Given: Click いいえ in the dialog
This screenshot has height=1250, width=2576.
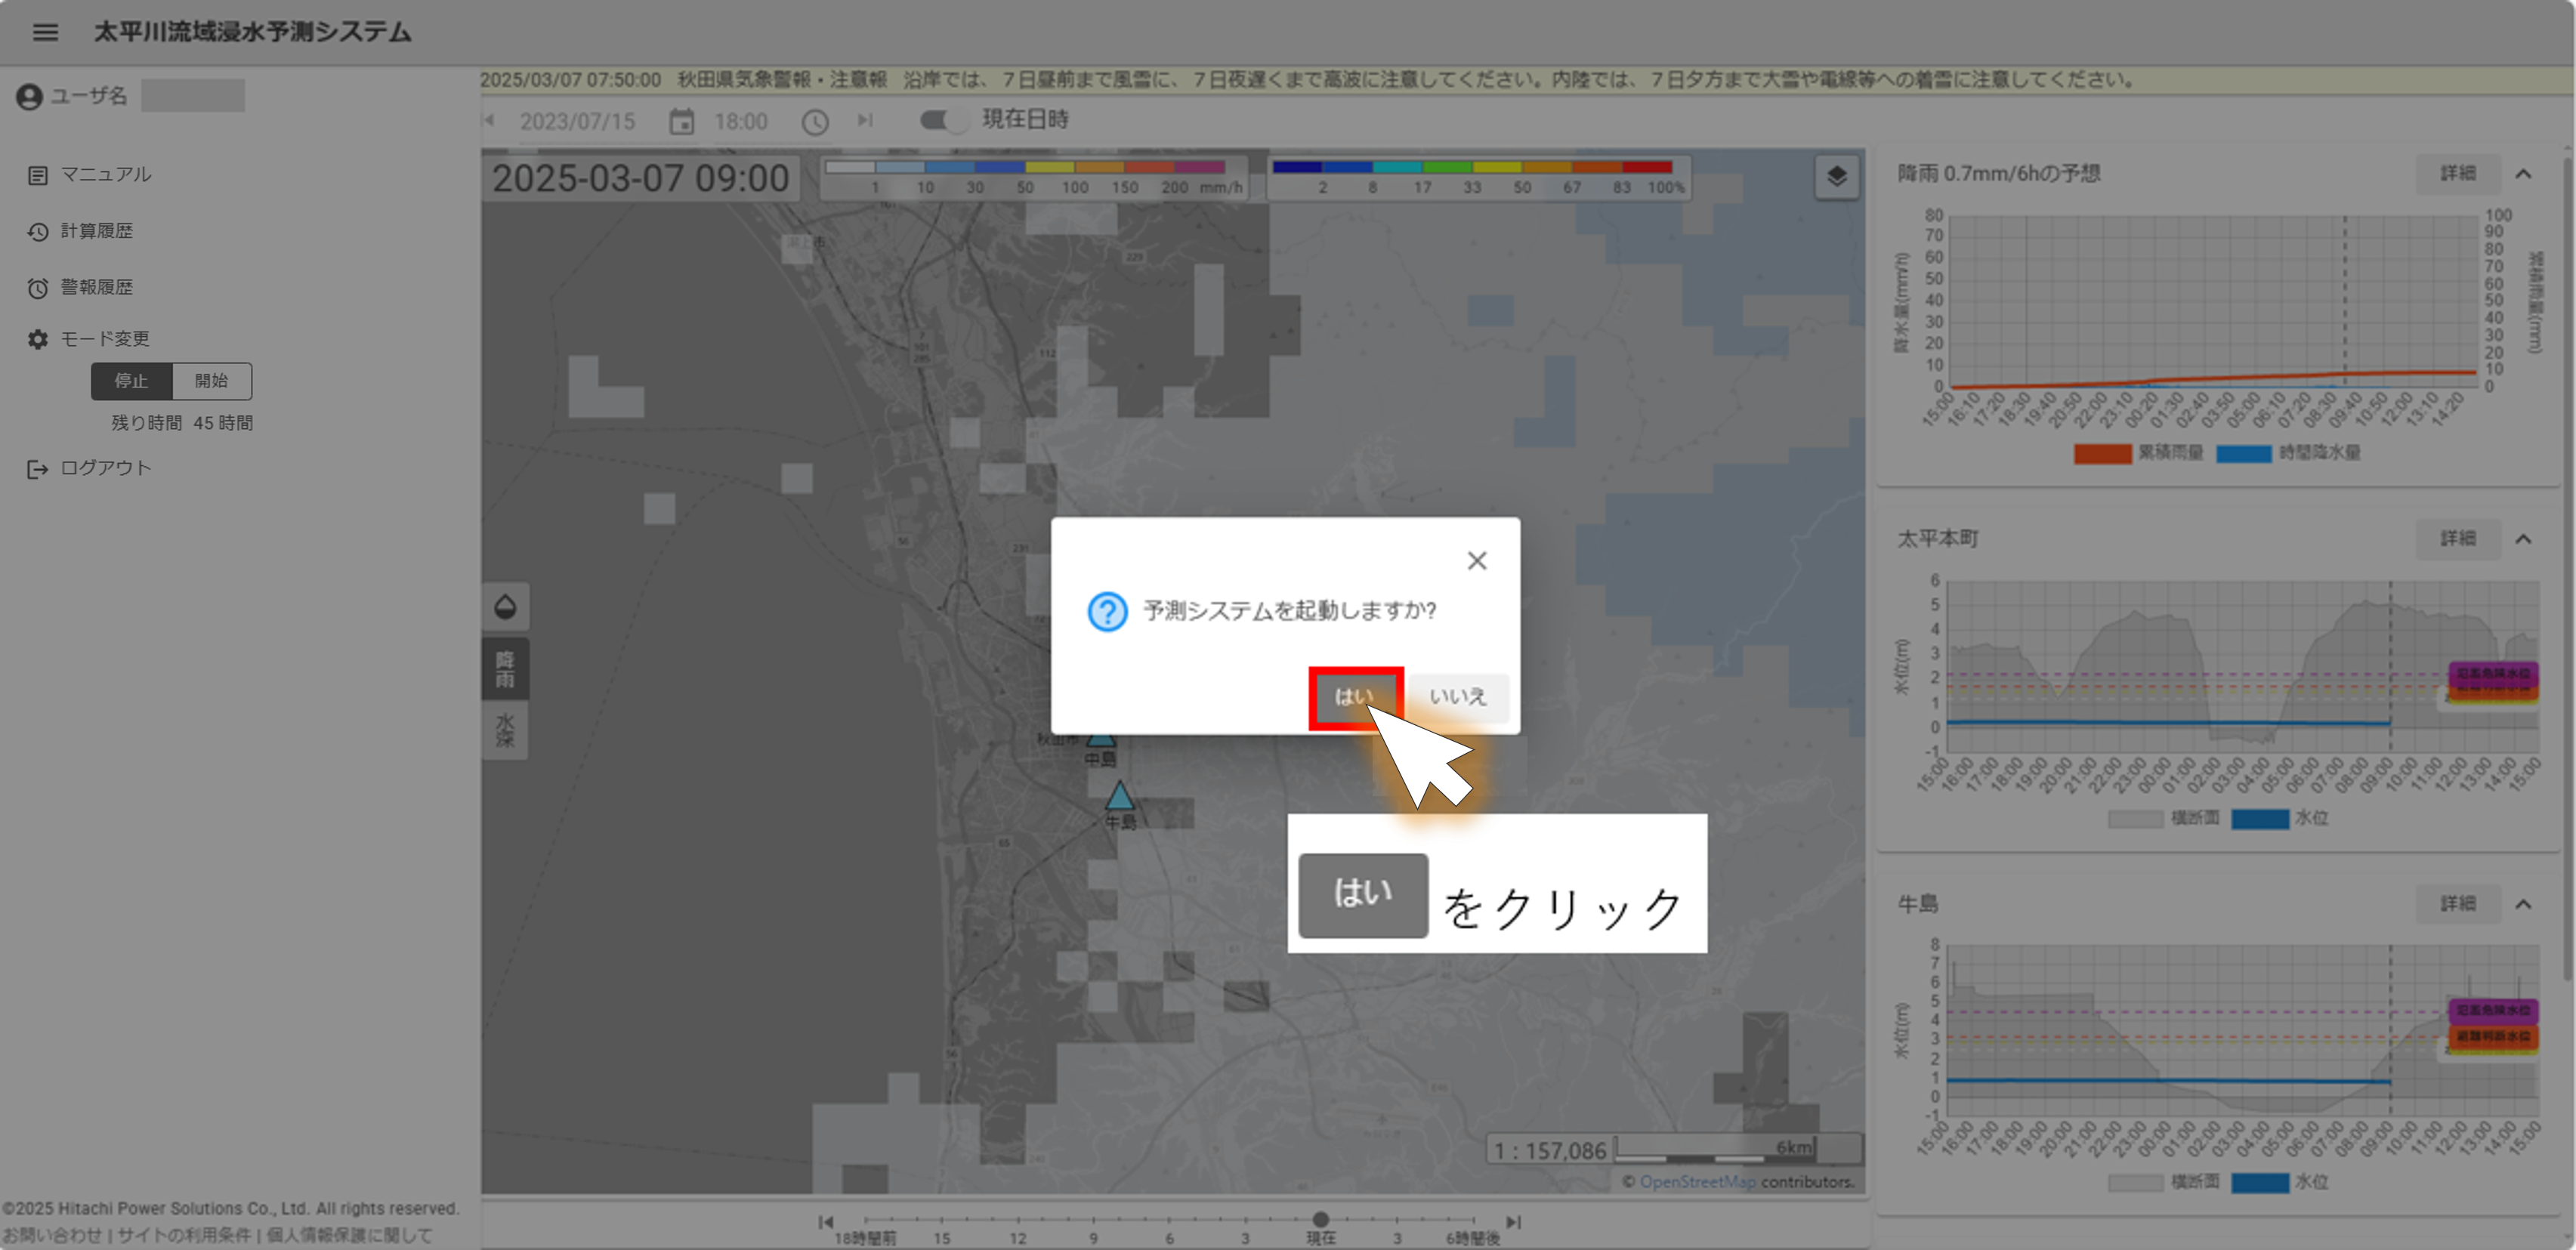Looking at the screenshot, I should 1457,696.
